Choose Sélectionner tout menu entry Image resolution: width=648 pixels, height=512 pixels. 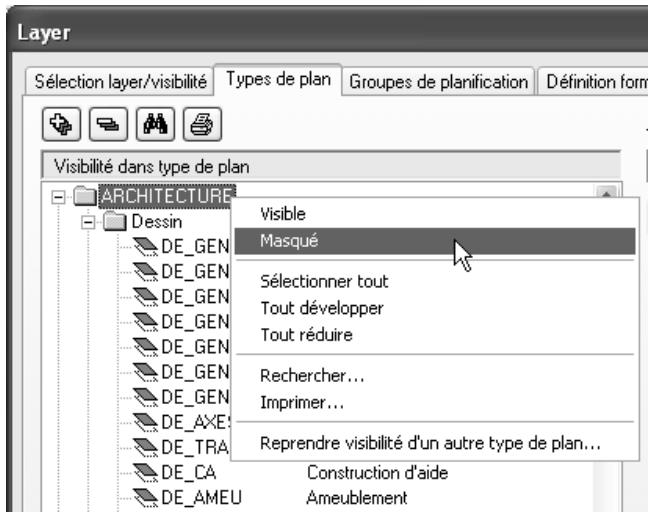pyautogui.click(x=435, y=282)
